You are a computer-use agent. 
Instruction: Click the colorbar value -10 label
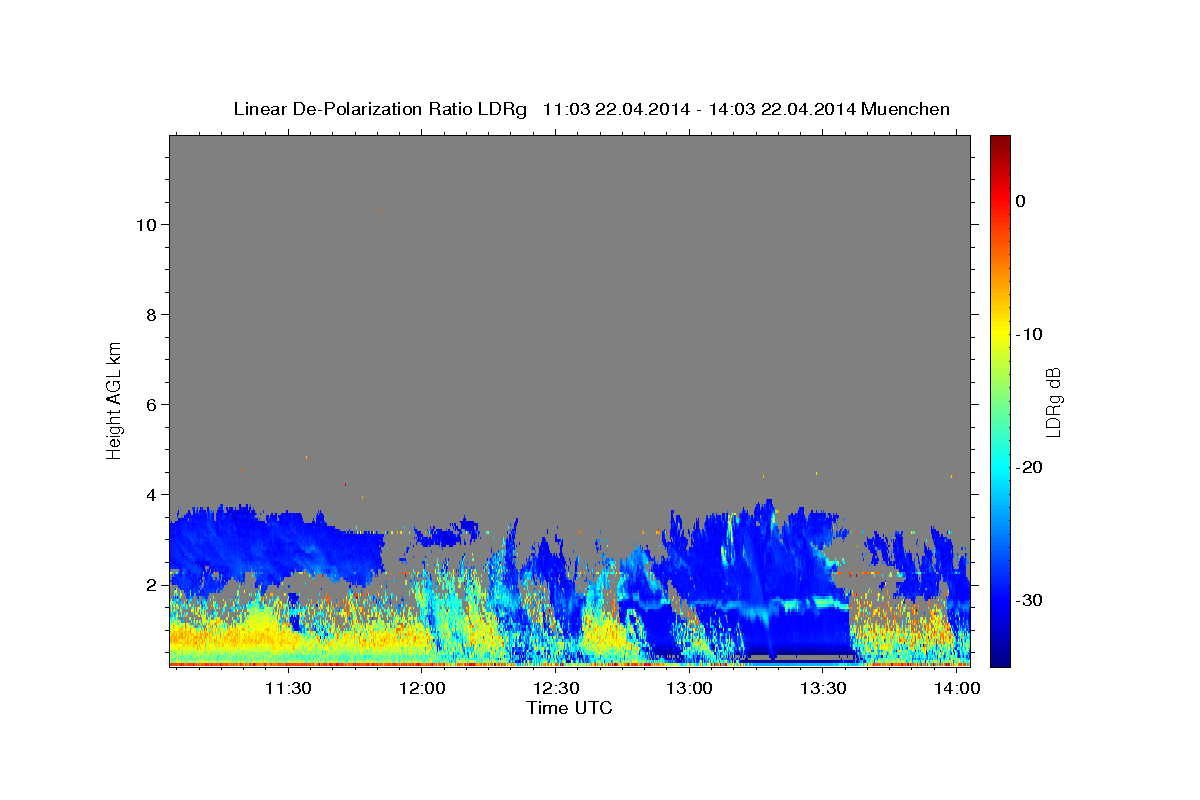(1028, 334)
